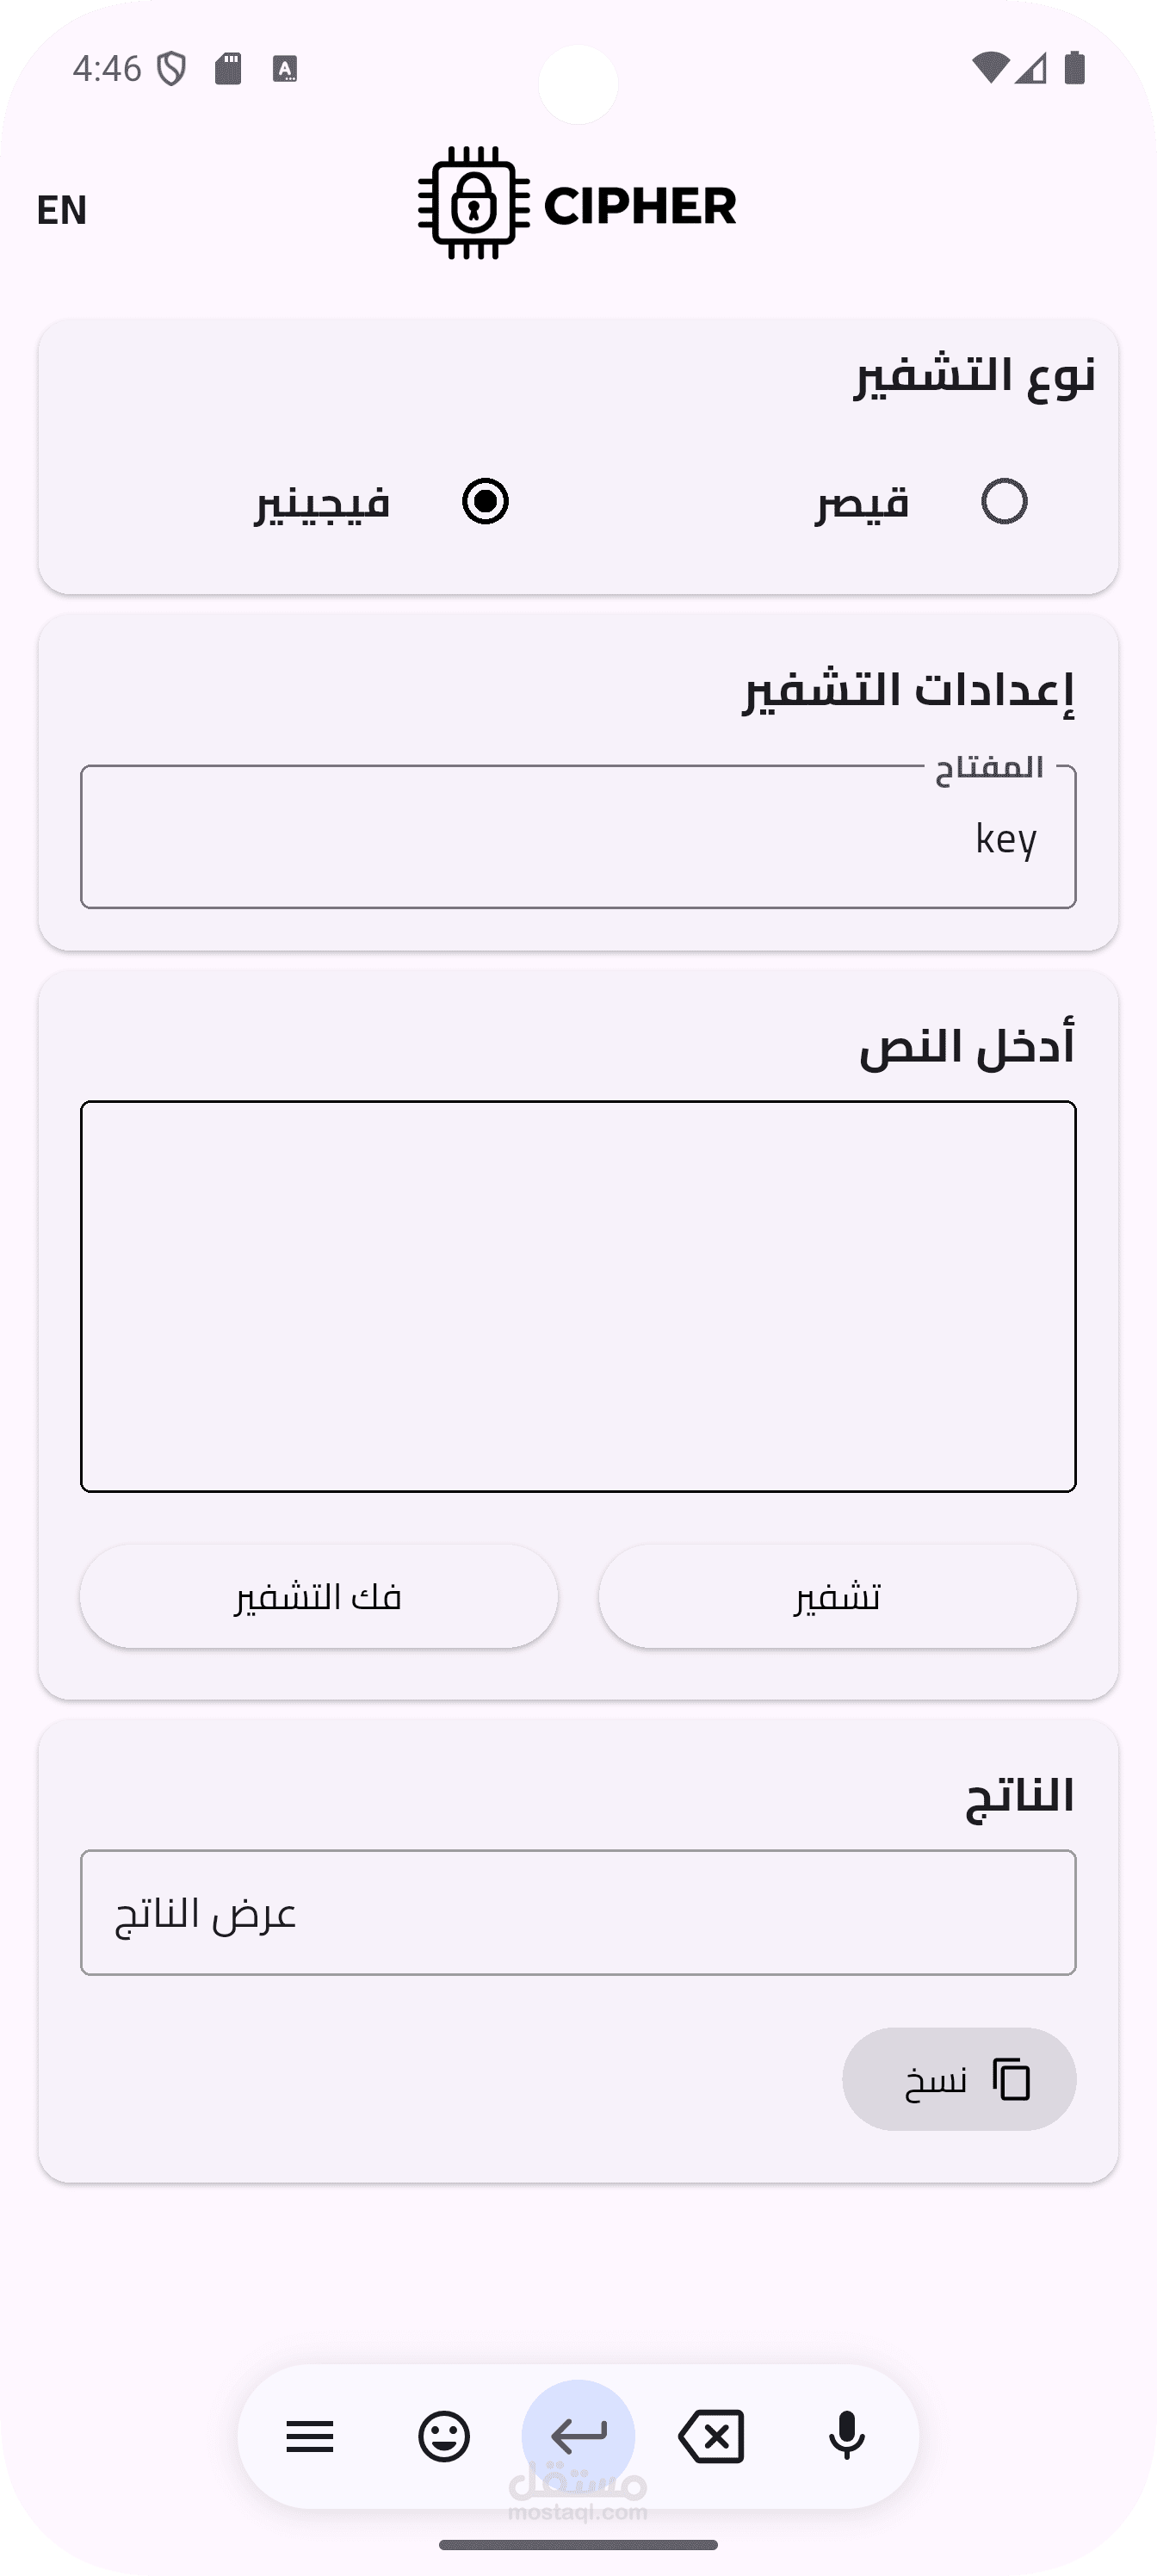Focus the أدخل النص text area
Screen dimensions: 1157x2576
[578, 1297]
